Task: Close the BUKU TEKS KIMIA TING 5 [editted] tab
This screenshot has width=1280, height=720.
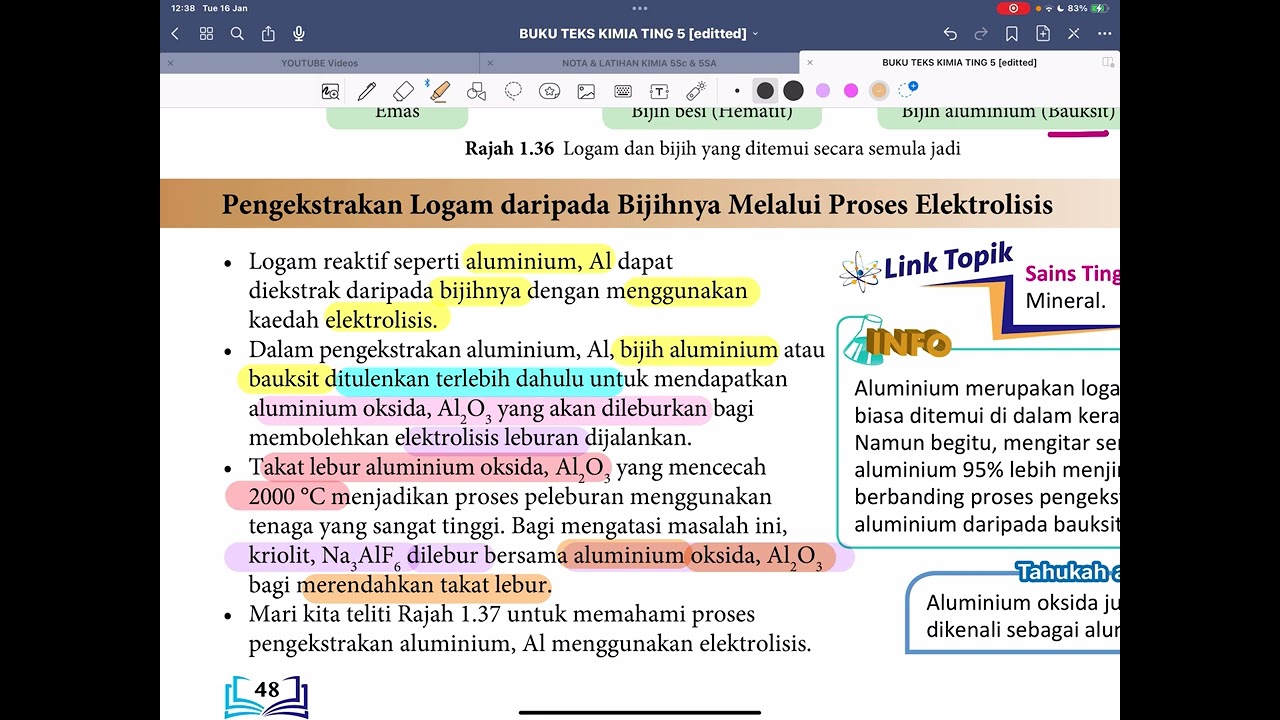Action: (810, 62)
